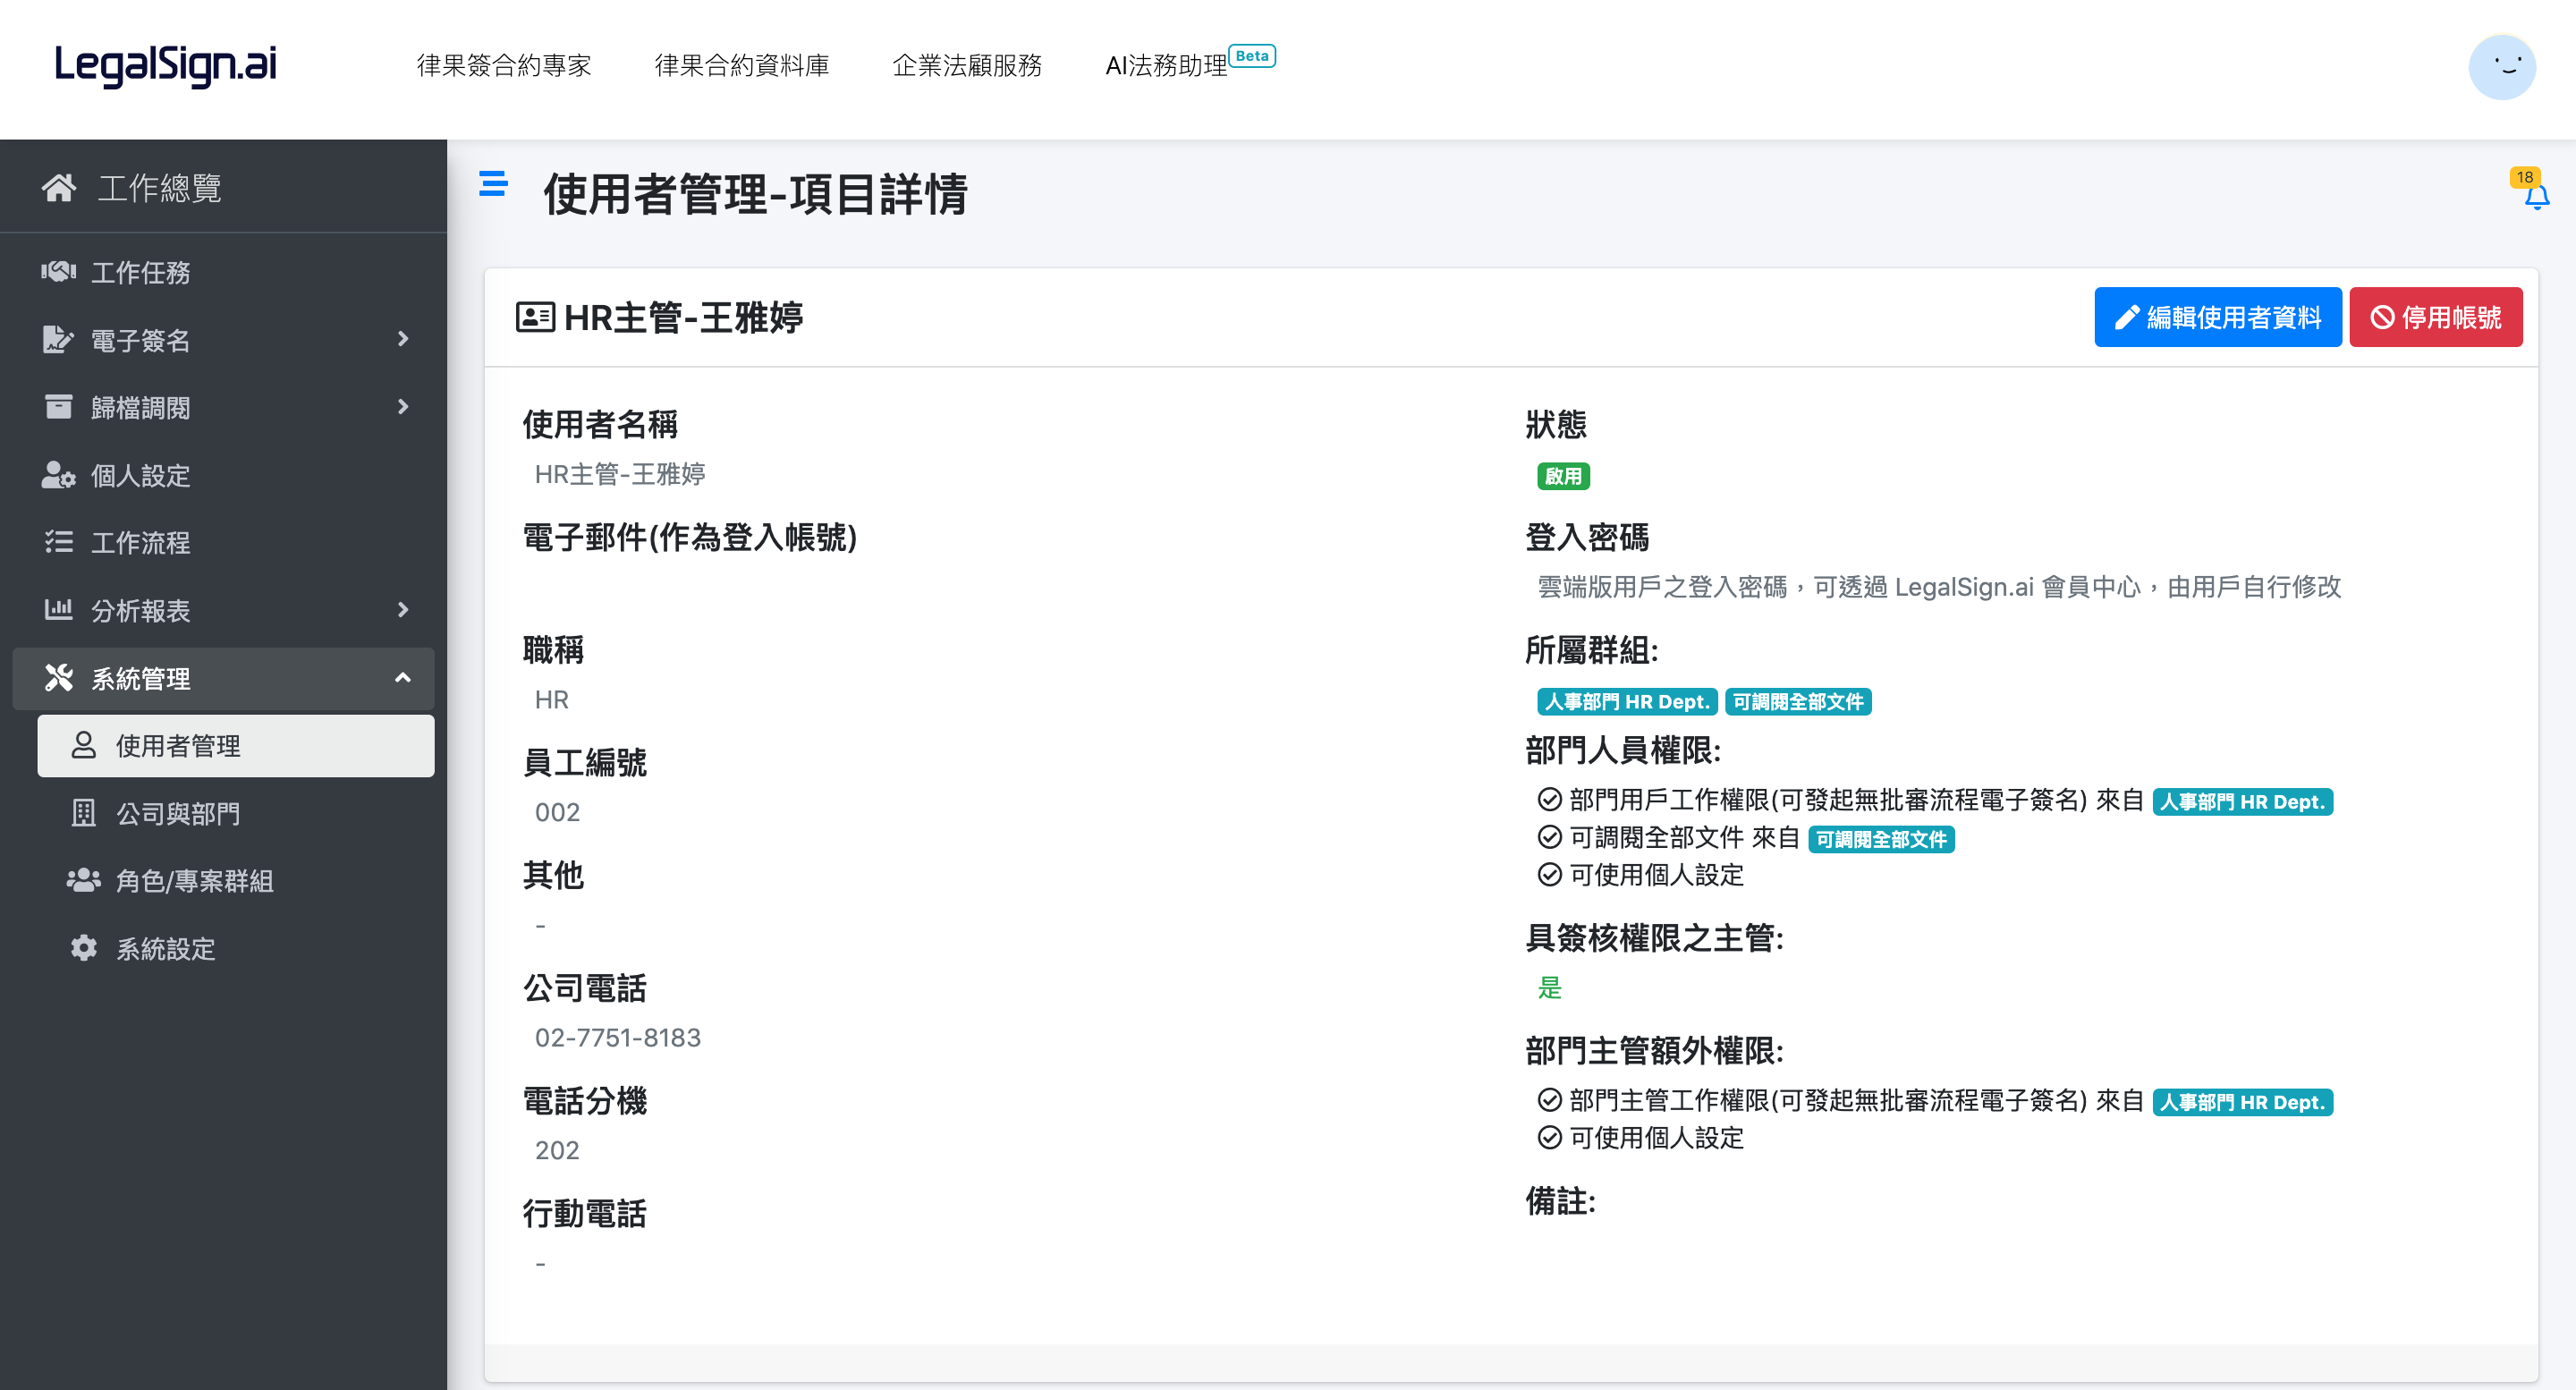Viewport: 2576px width, 1390px height.
Task: Click the employee number 002
Action: pos(557,812)
